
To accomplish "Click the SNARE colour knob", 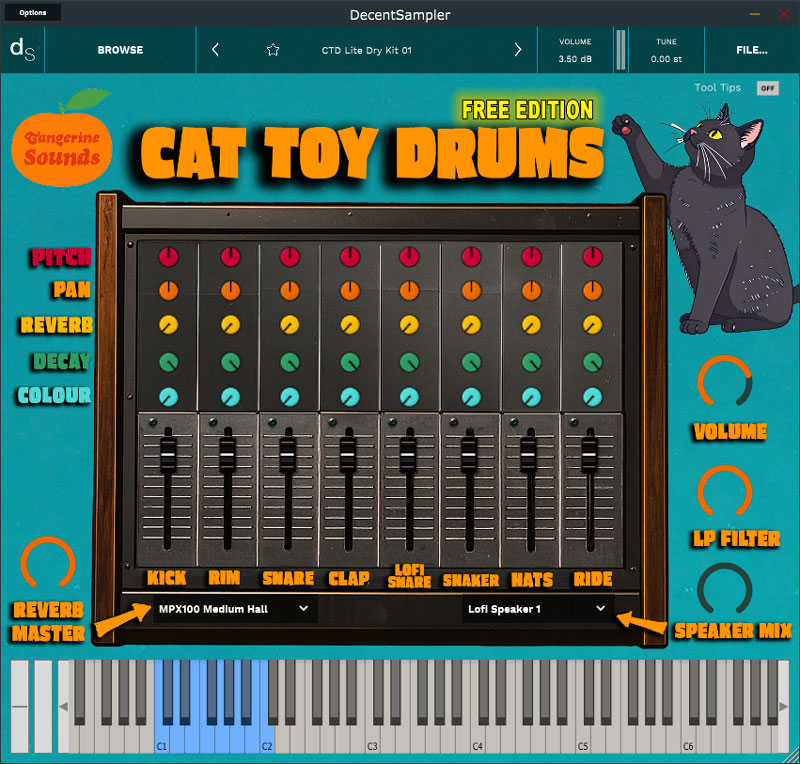I will [x=290, y=397].
